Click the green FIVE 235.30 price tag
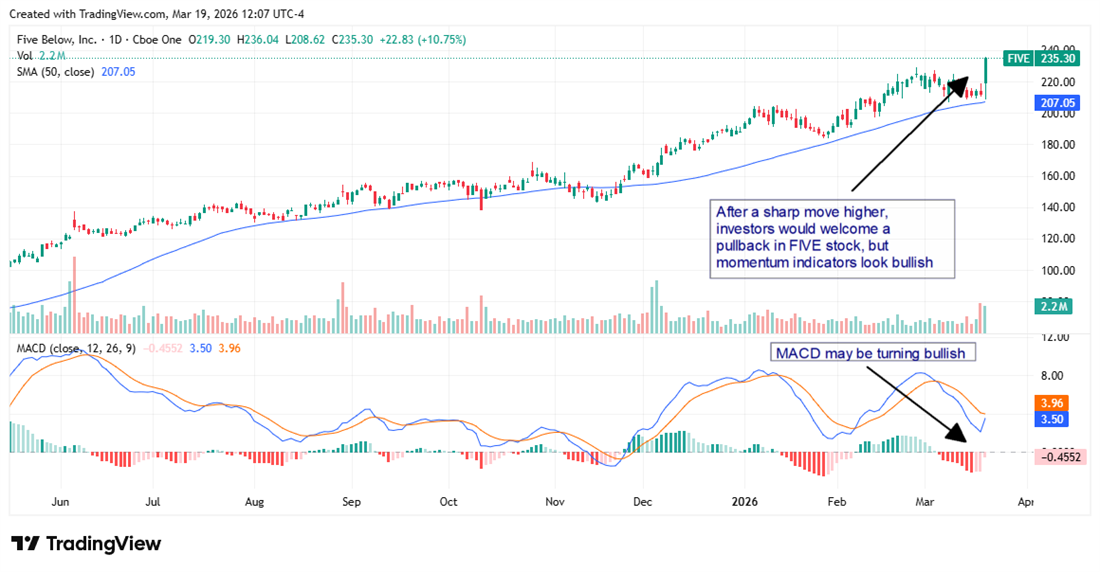 [1045, 58]
